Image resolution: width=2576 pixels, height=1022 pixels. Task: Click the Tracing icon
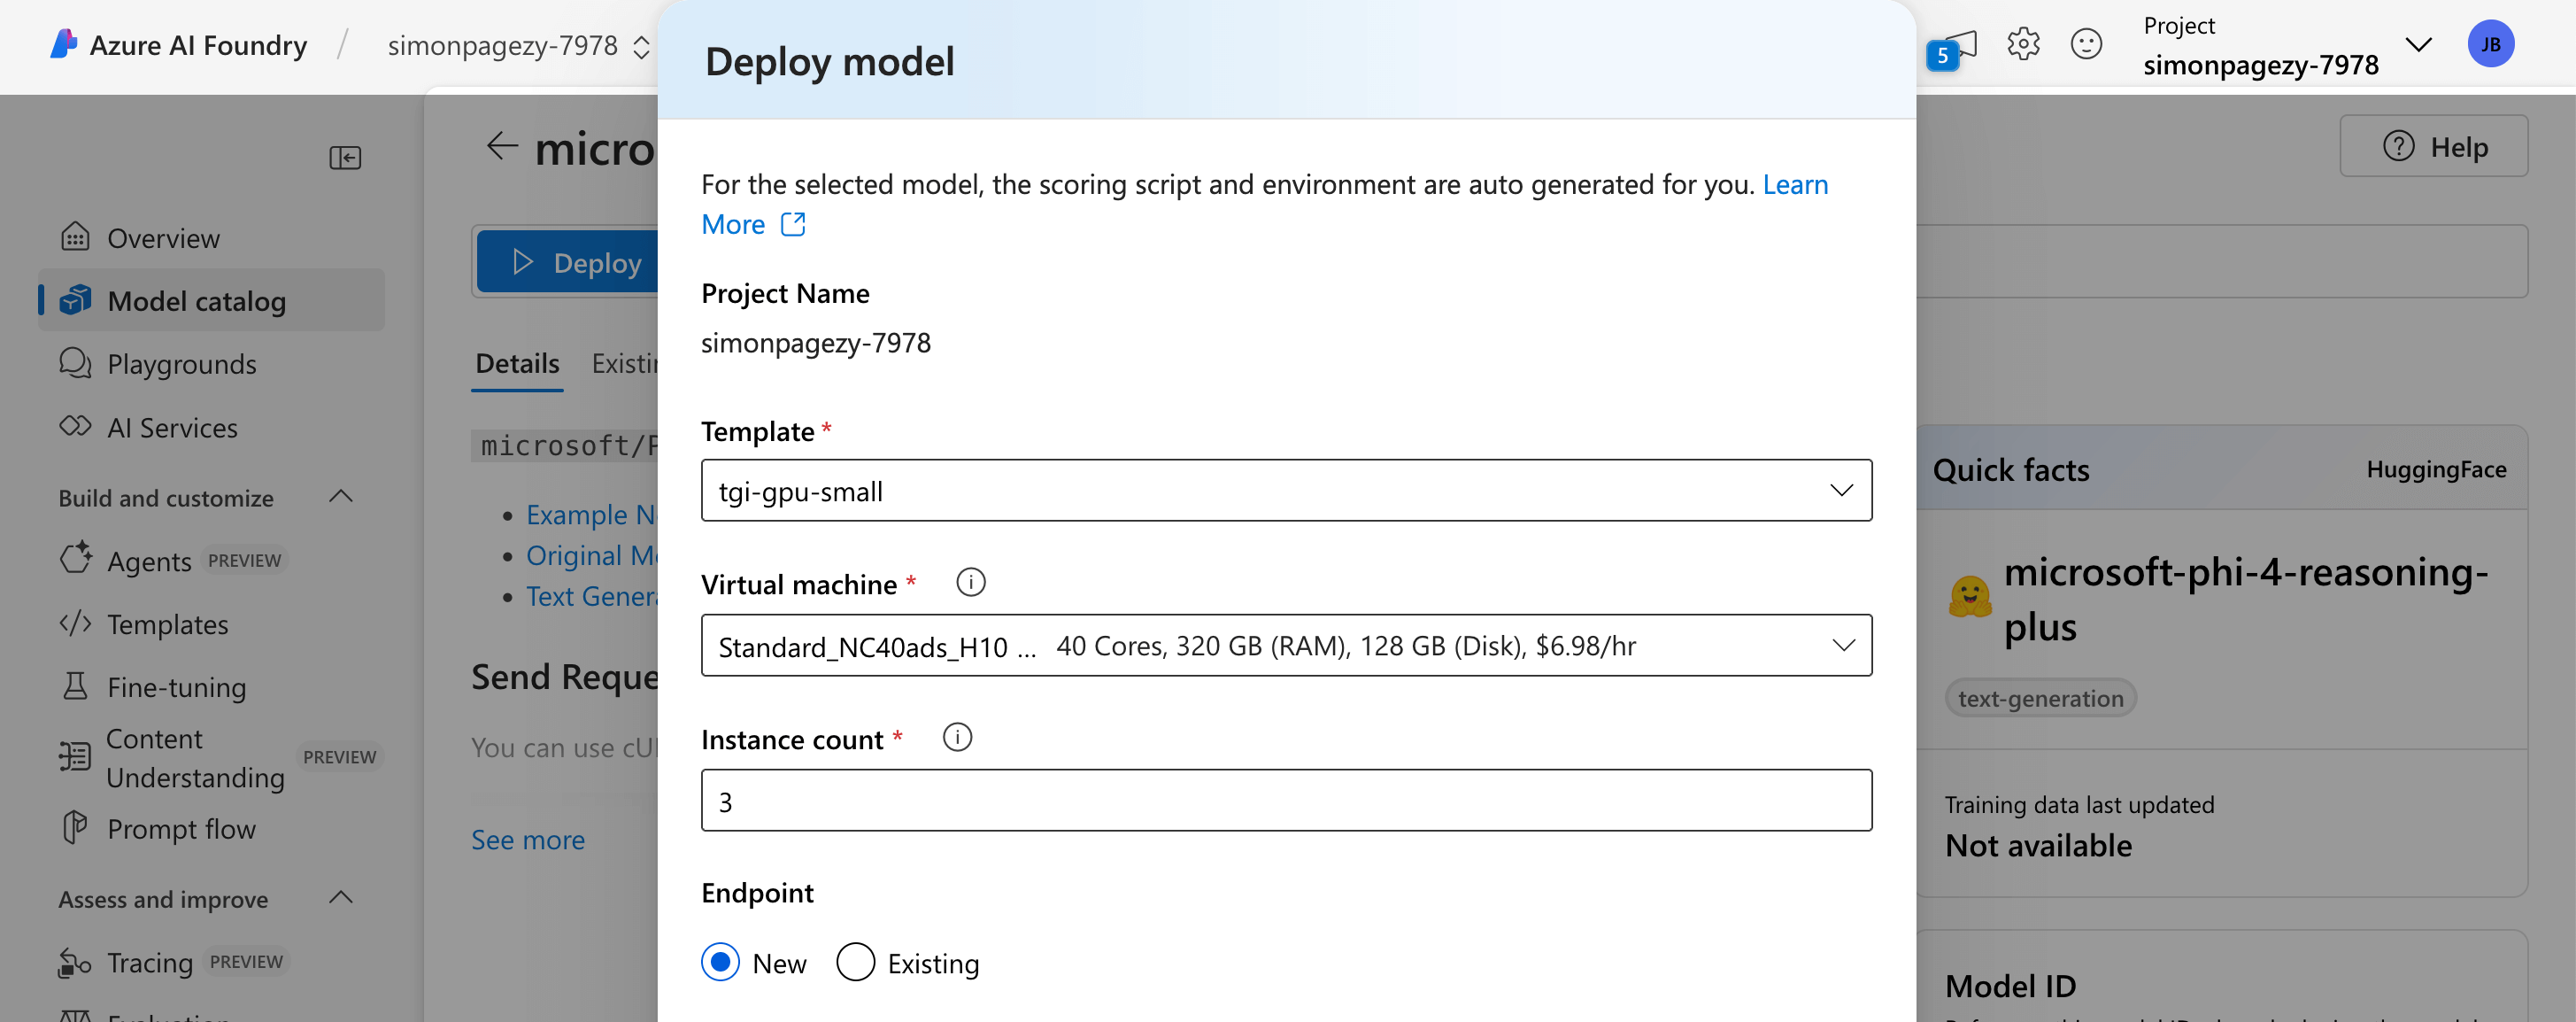[75, 962]
